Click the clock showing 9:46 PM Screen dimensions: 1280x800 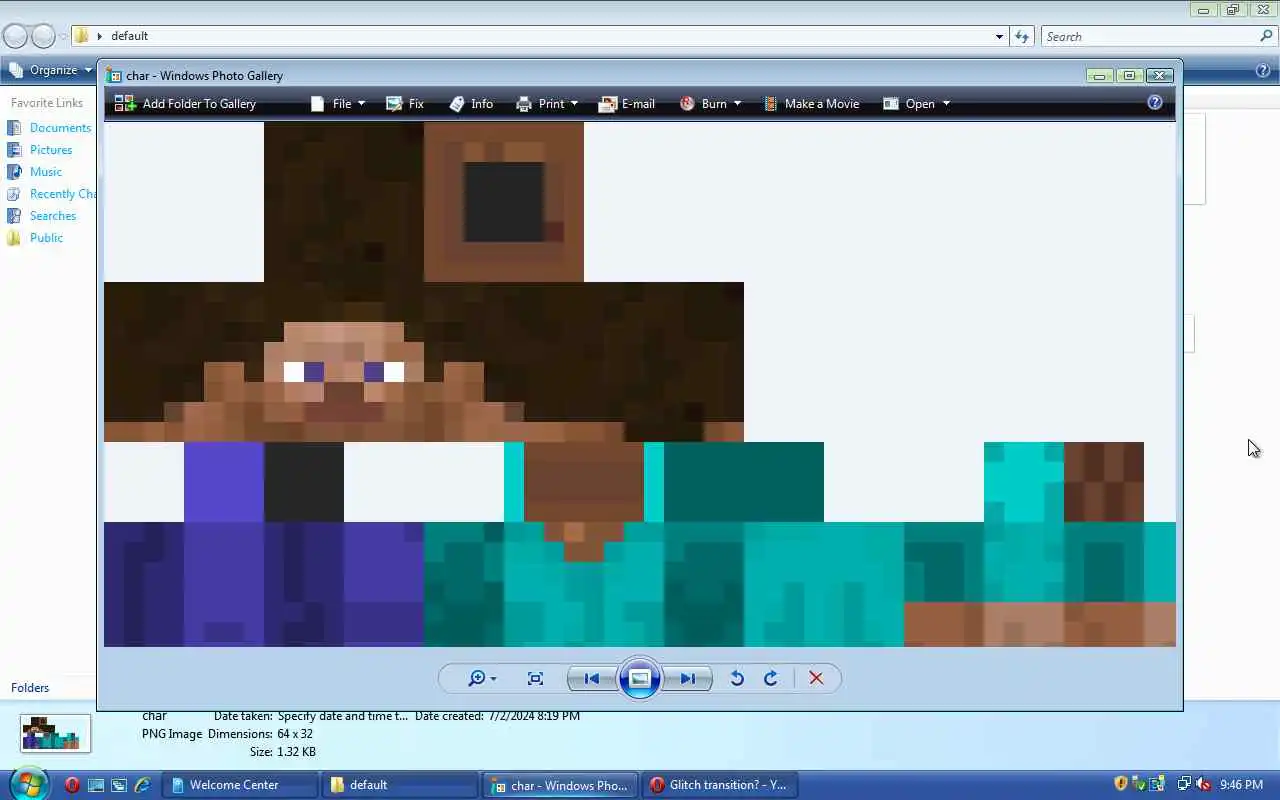tap(1241, 785)
